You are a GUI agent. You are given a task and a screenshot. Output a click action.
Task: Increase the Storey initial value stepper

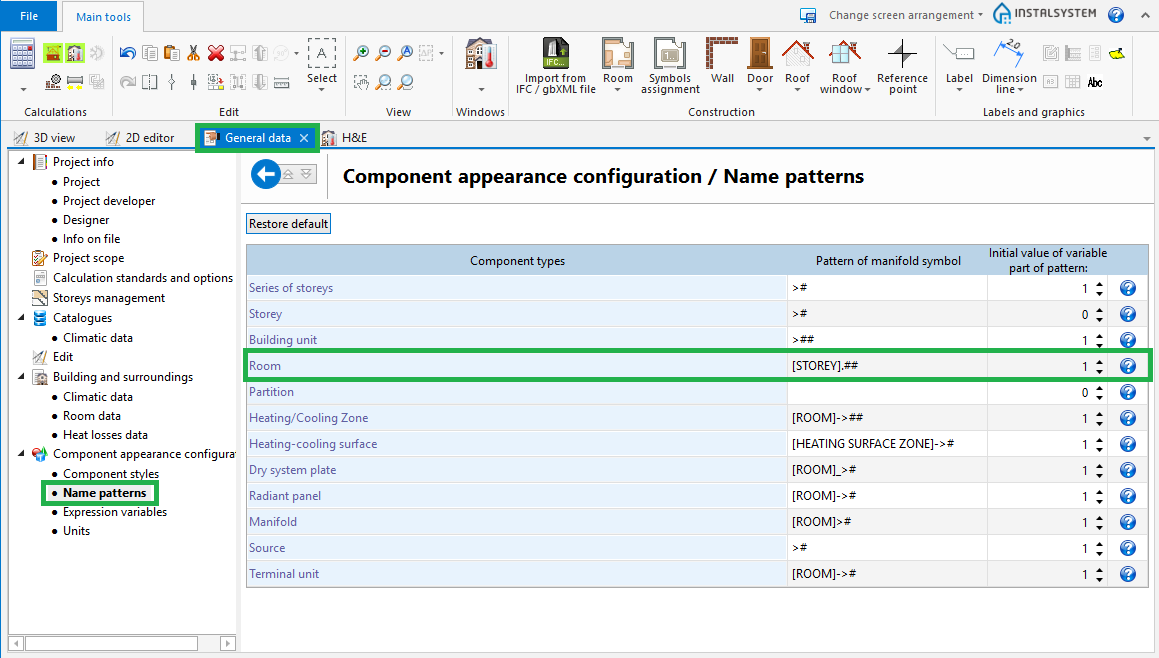(x=1100, y=309)
